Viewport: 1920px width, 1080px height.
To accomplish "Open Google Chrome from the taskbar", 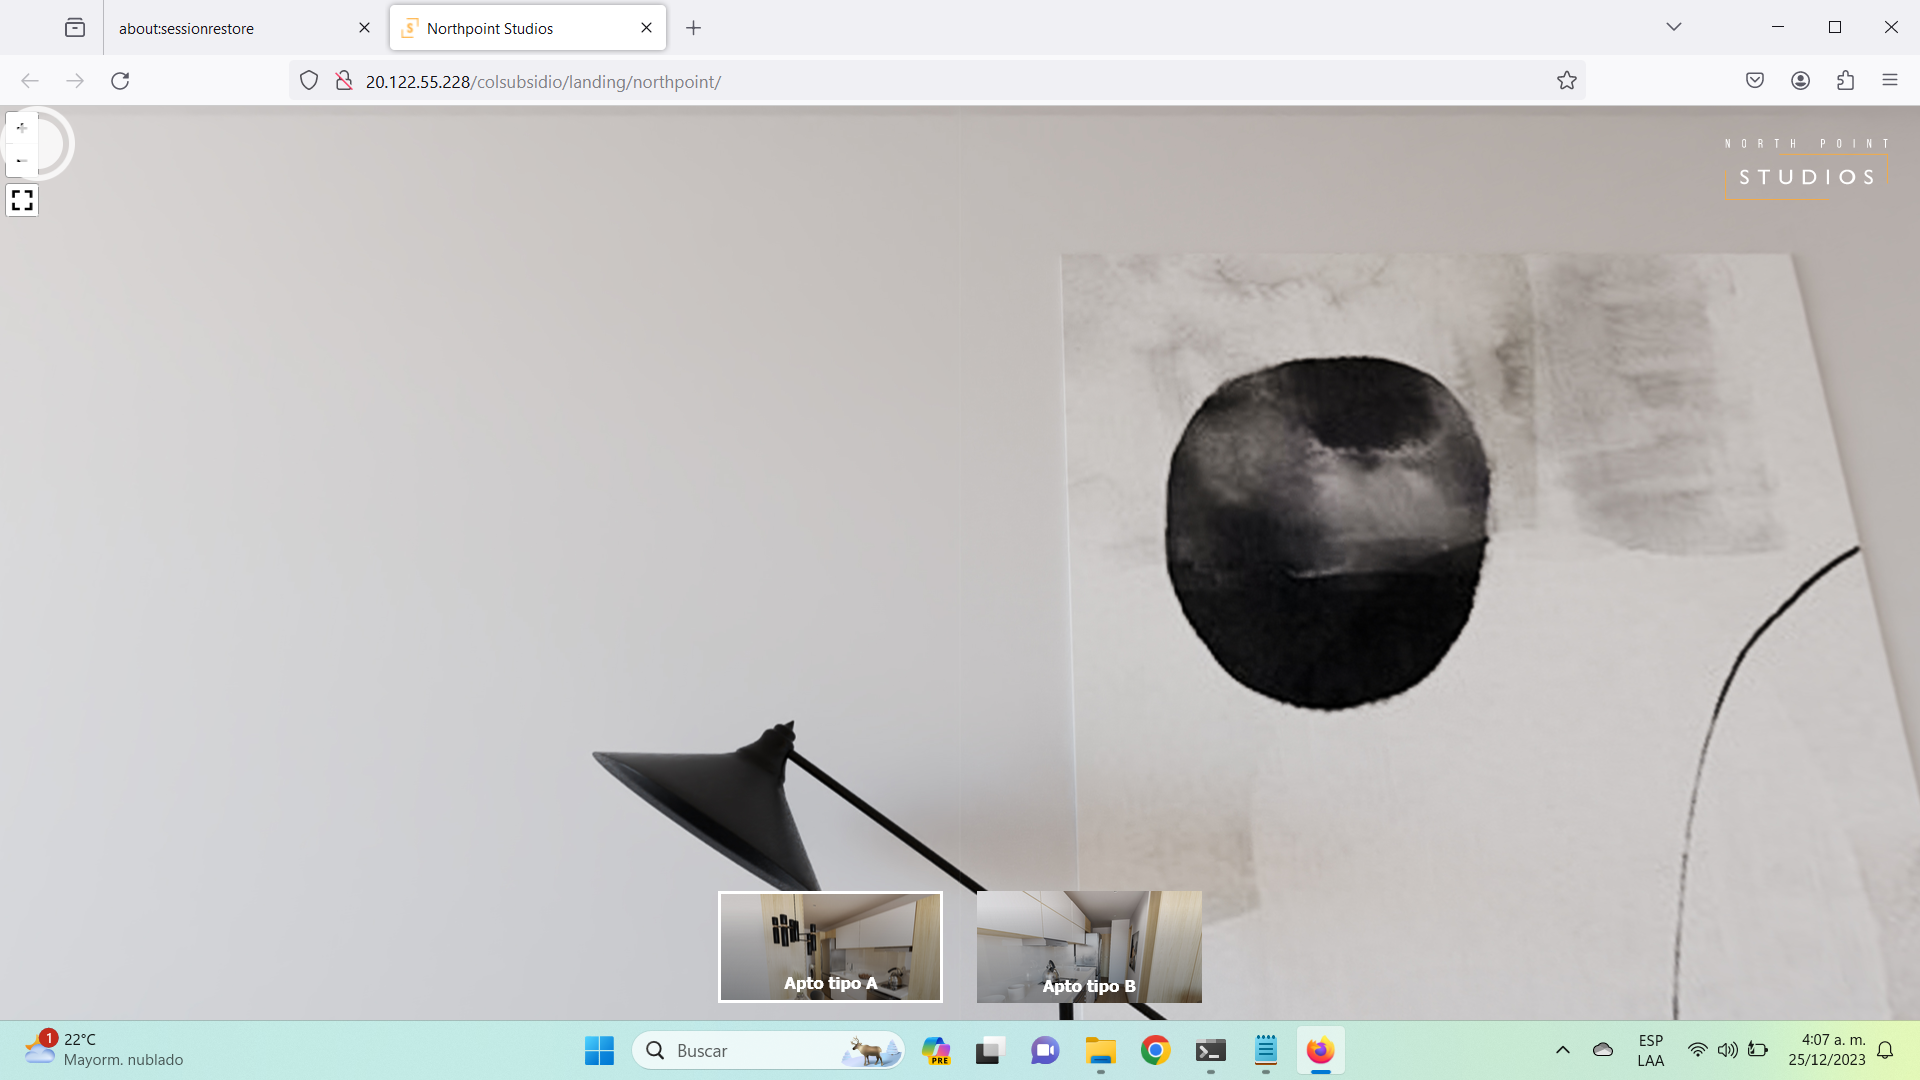I will [1155, 1050].
